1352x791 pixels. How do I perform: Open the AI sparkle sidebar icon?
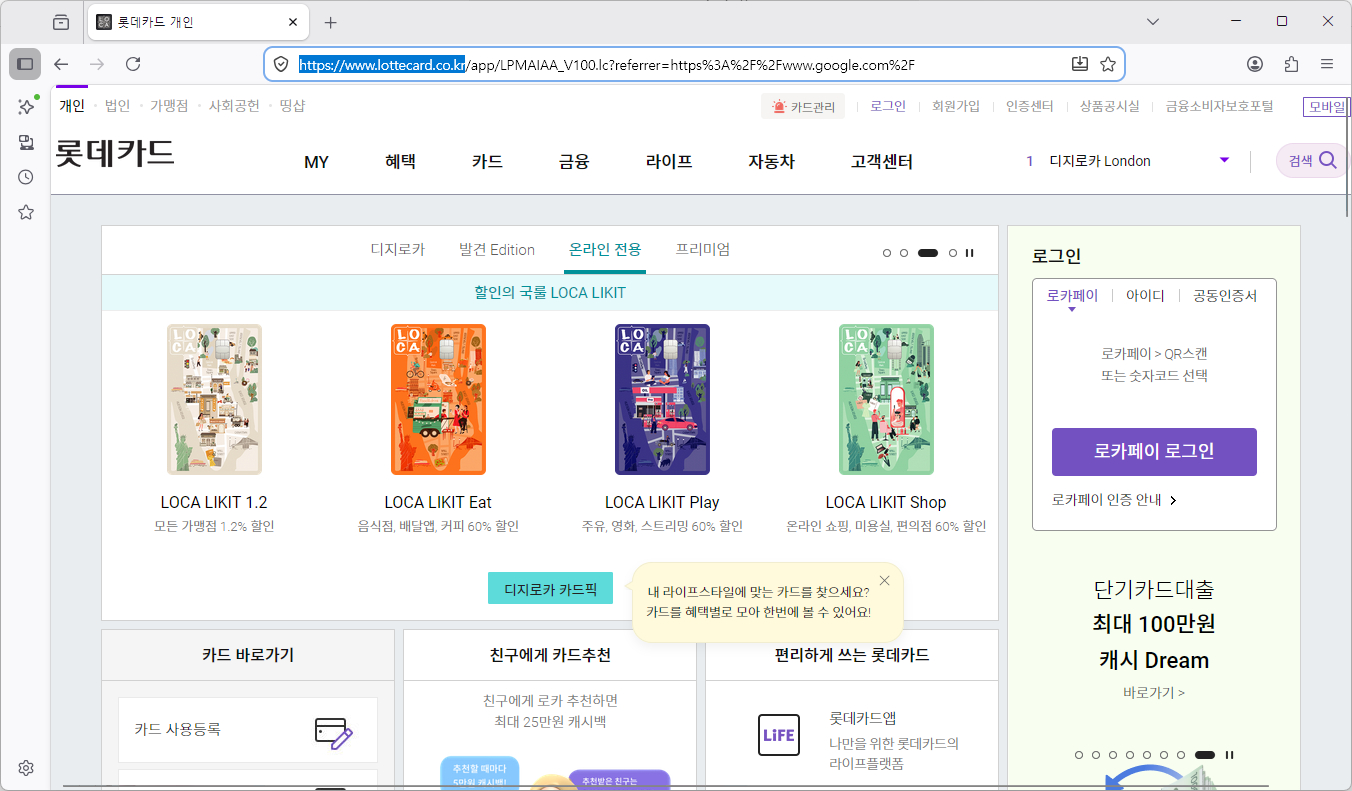point(26,106)
